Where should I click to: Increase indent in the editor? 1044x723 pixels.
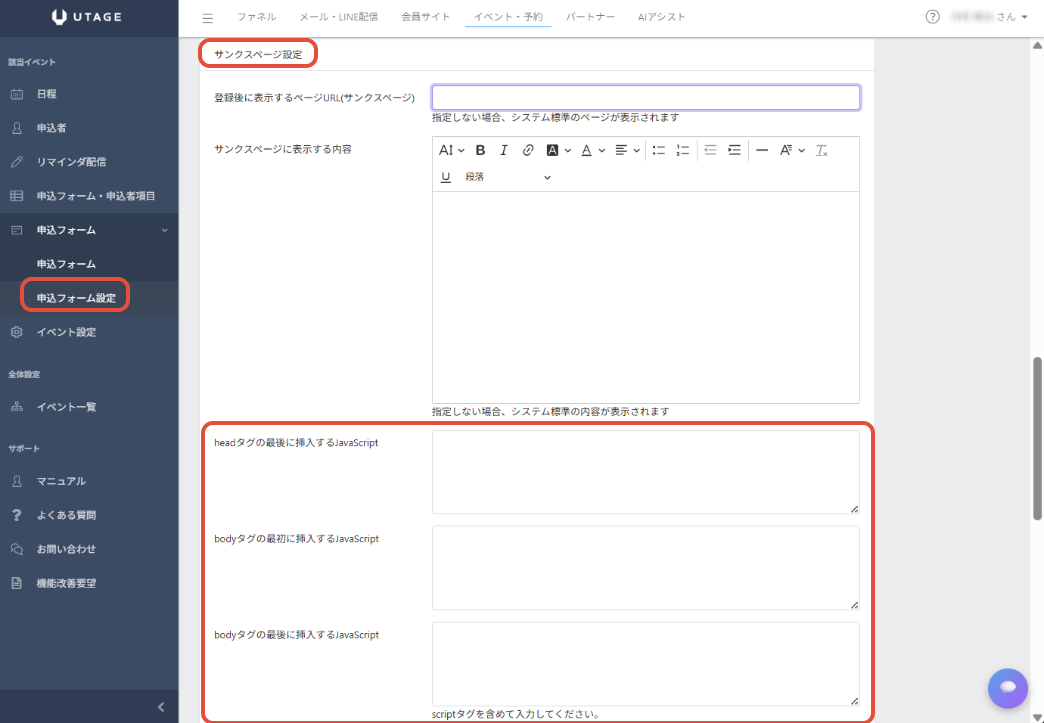tap(735, 150)
